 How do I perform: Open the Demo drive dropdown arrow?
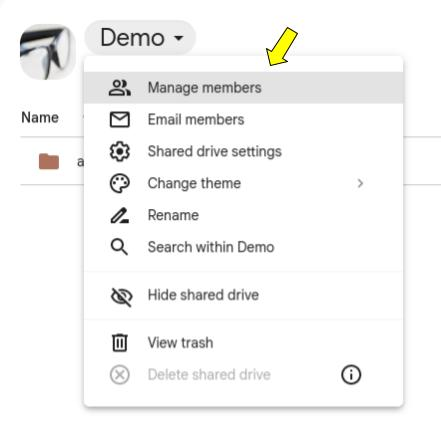point(179,38)
